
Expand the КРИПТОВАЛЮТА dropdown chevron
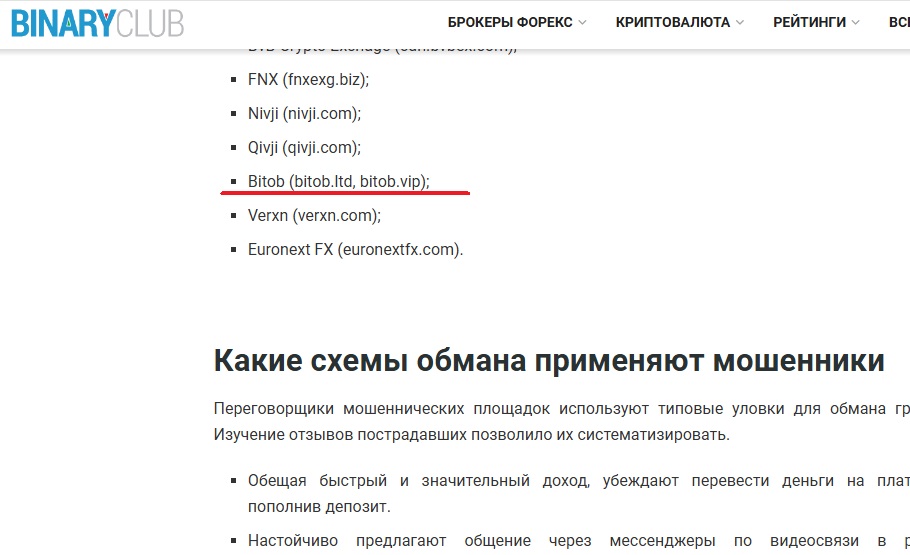tap(740, 23)
